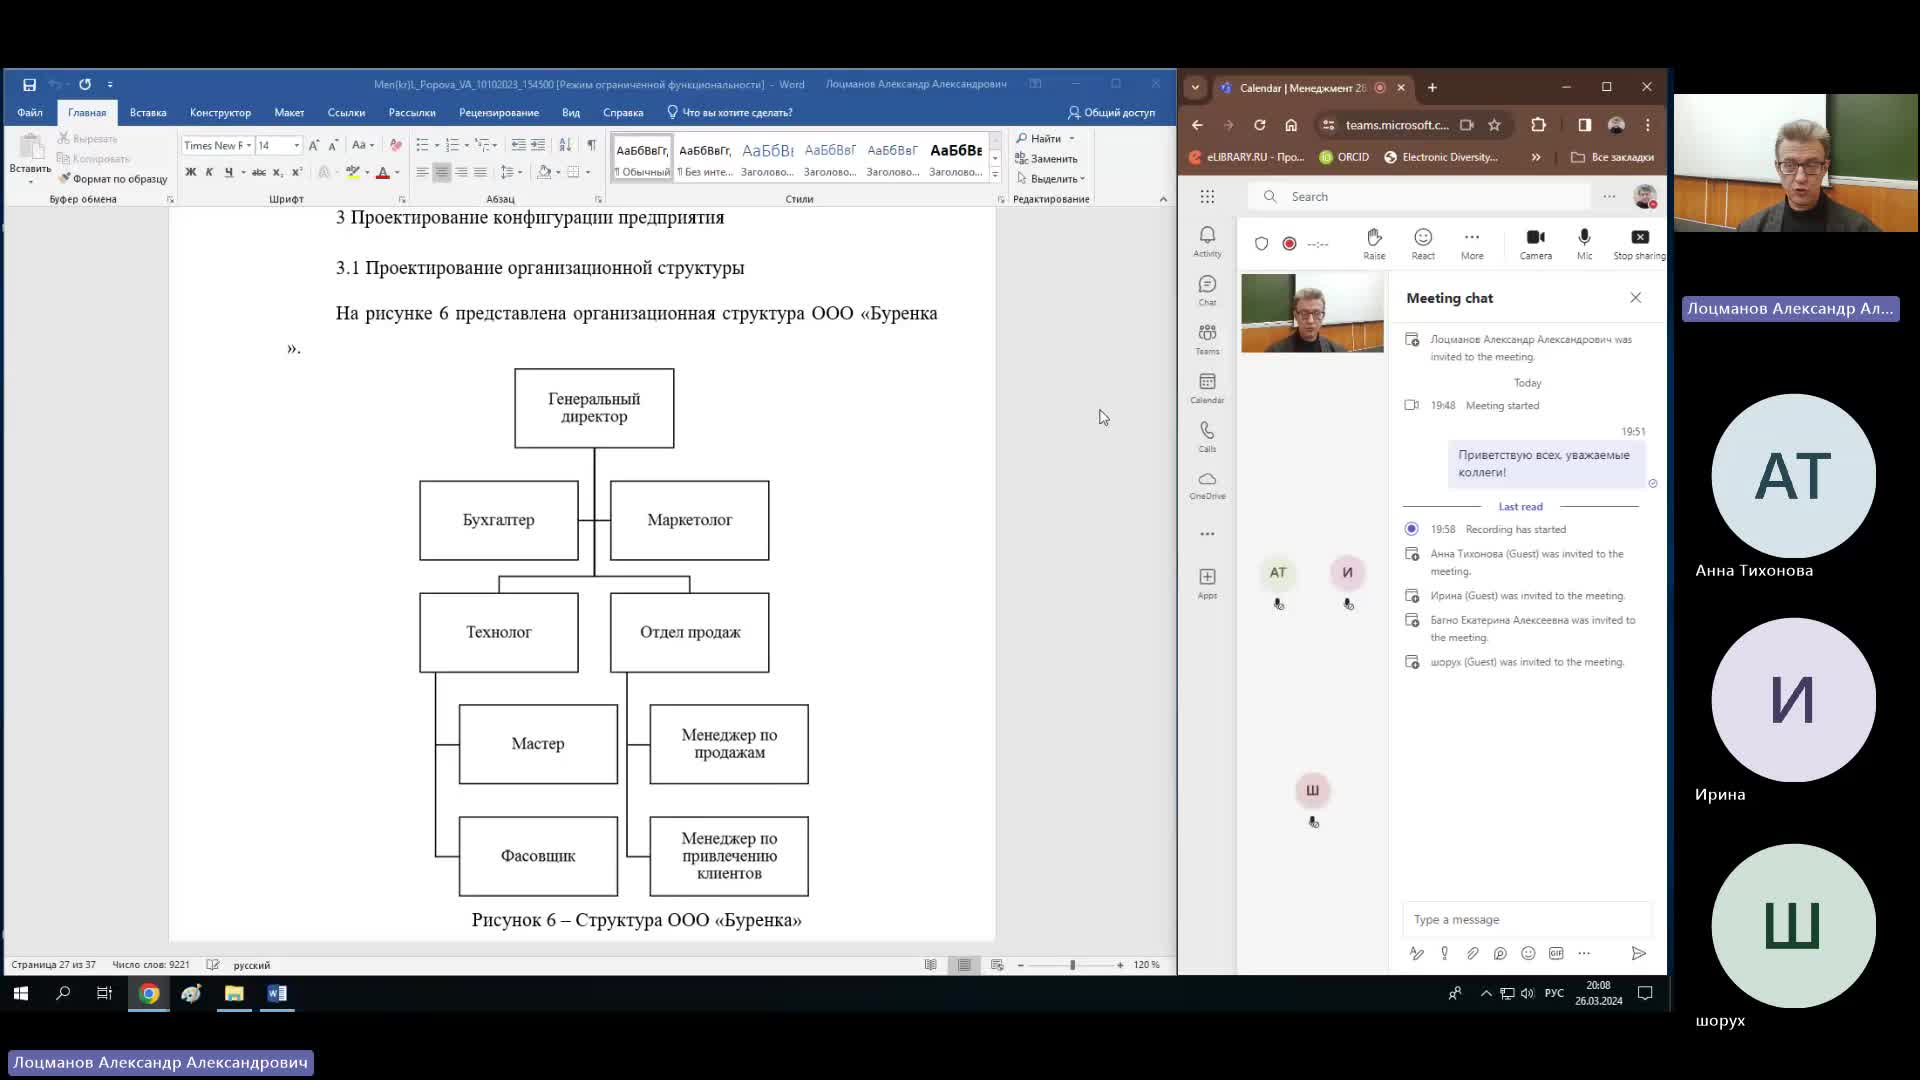Close the Meeting chat panel
Viewport: 1920px width, 1080px height.
[1635, 298]
